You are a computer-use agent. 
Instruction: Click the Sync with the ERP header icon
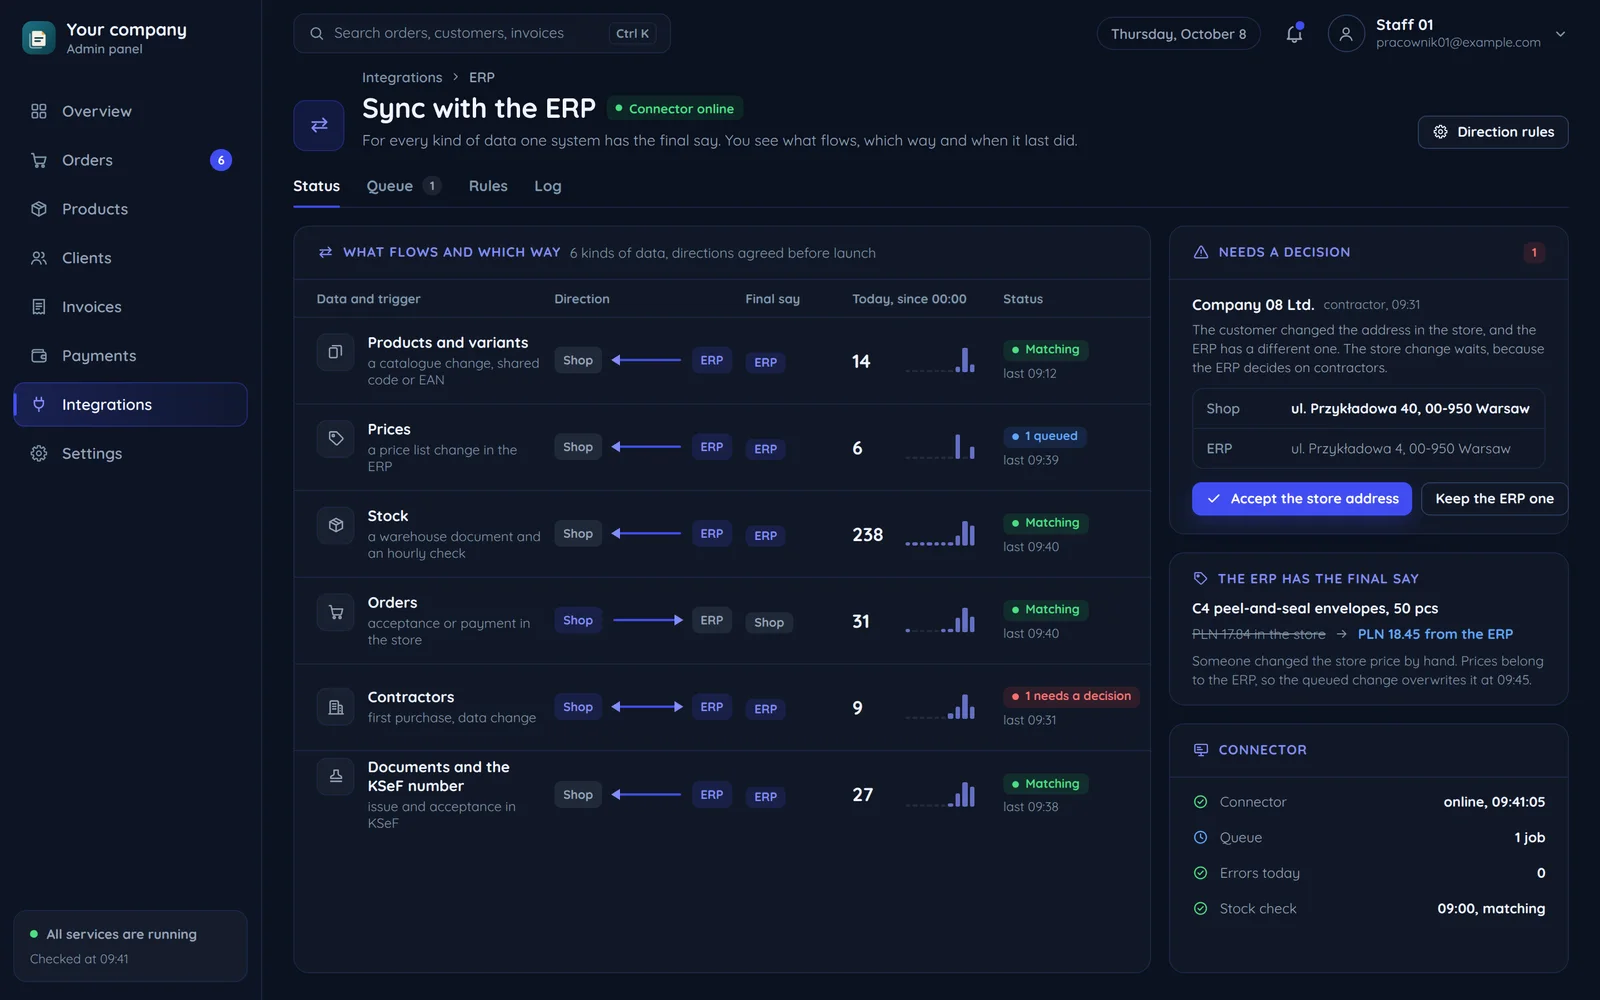(319, 125)
